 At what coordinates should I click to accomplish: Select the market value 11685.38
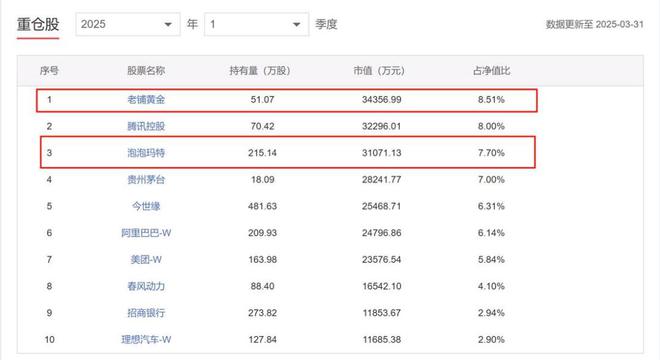[382, 339]
